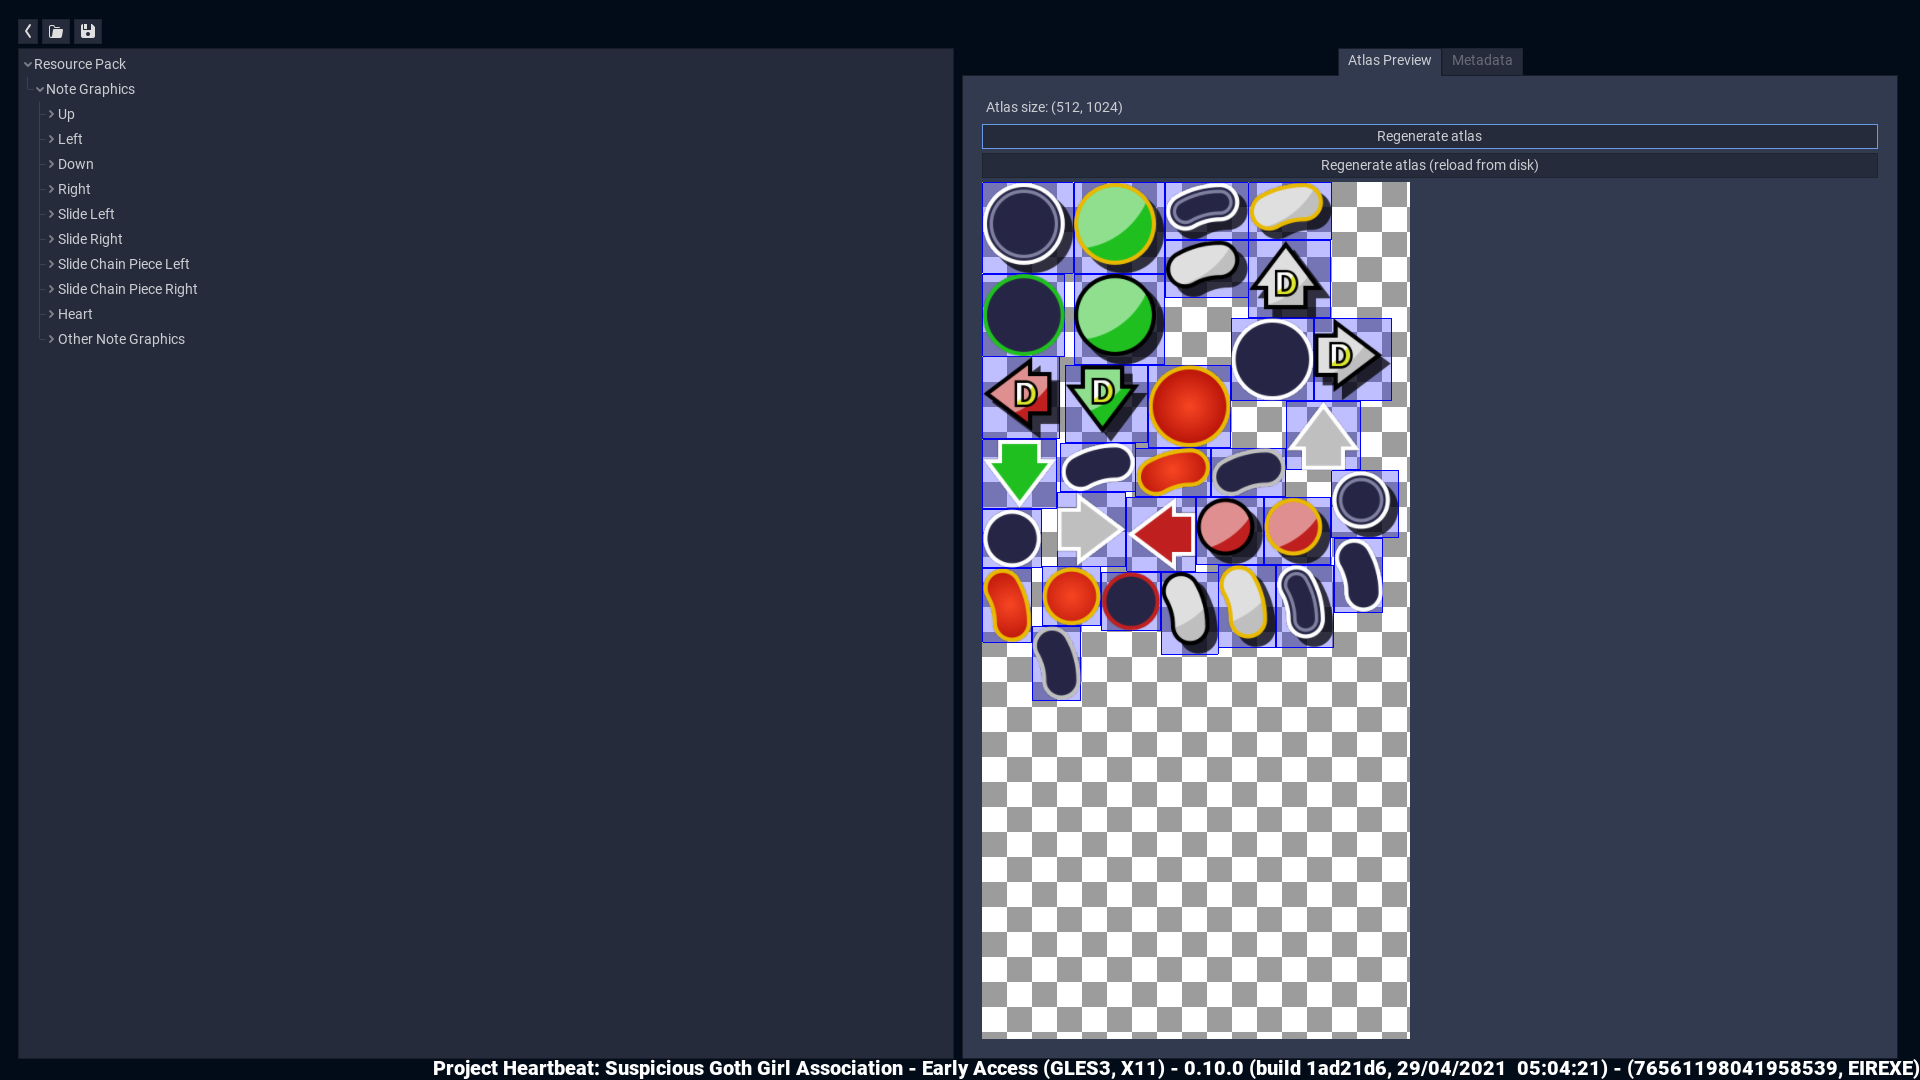Switch to the Atlas Preview tab
The height and width of the screenshot is (1080, 1920).
[x=1389, y=61]
